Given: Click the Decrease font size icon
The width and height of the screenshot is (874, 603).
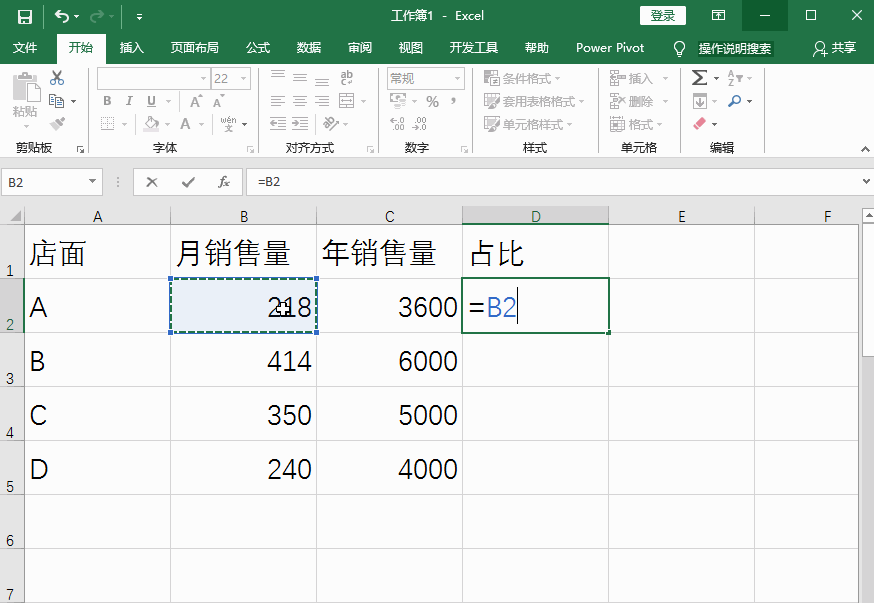Looking at the screenshot, I should (218, 101).
